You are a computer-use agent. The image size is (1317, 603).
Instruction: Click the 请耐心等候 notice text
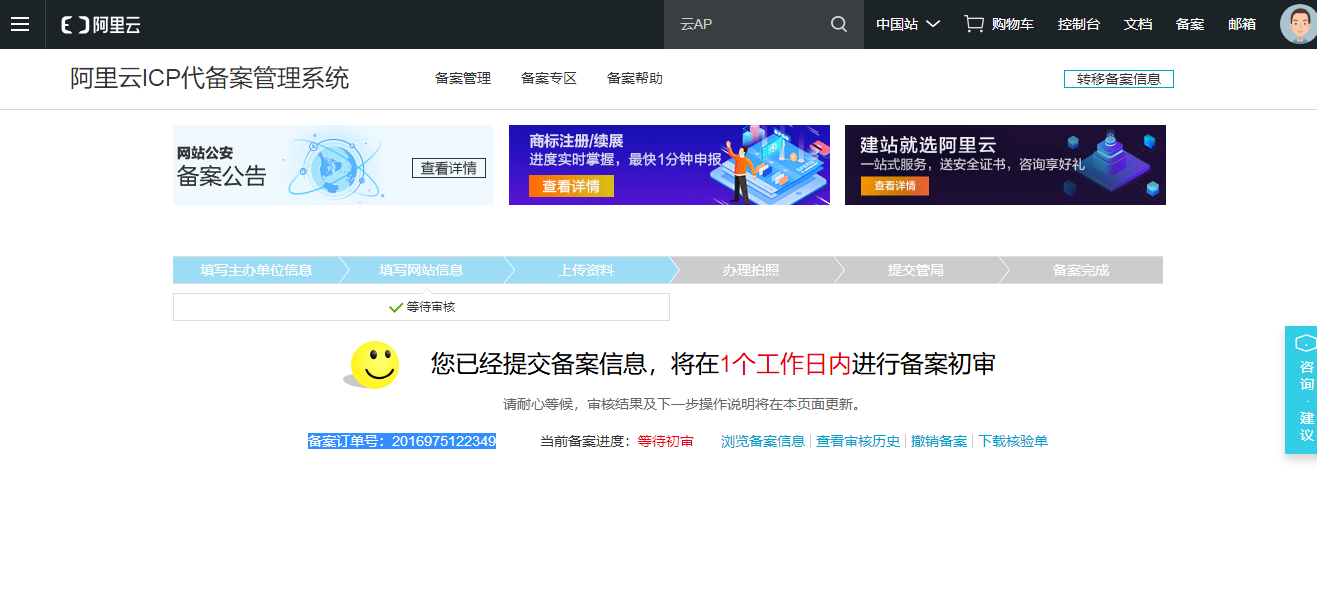click(x=681, y=405)
